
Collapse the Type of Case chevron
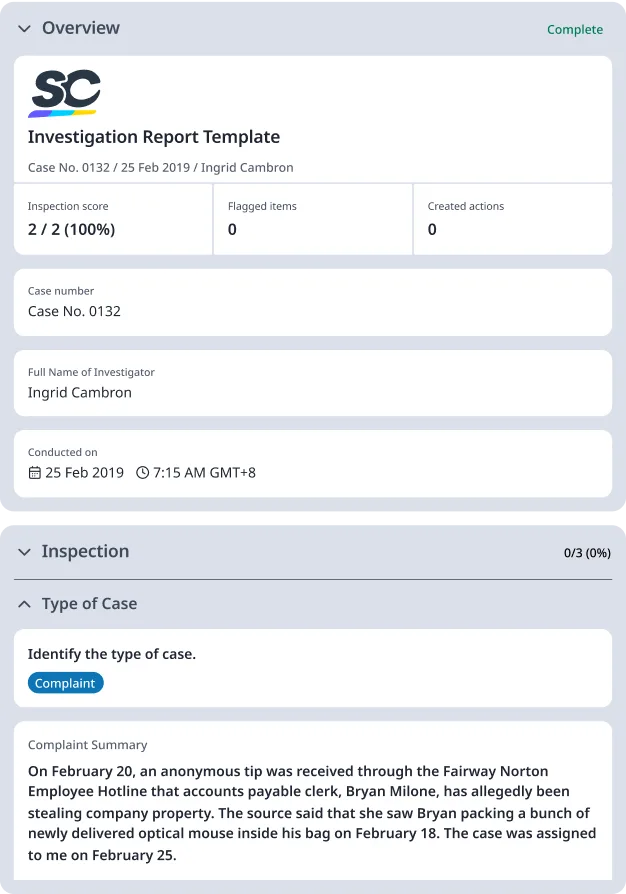(x=25, y=604)
